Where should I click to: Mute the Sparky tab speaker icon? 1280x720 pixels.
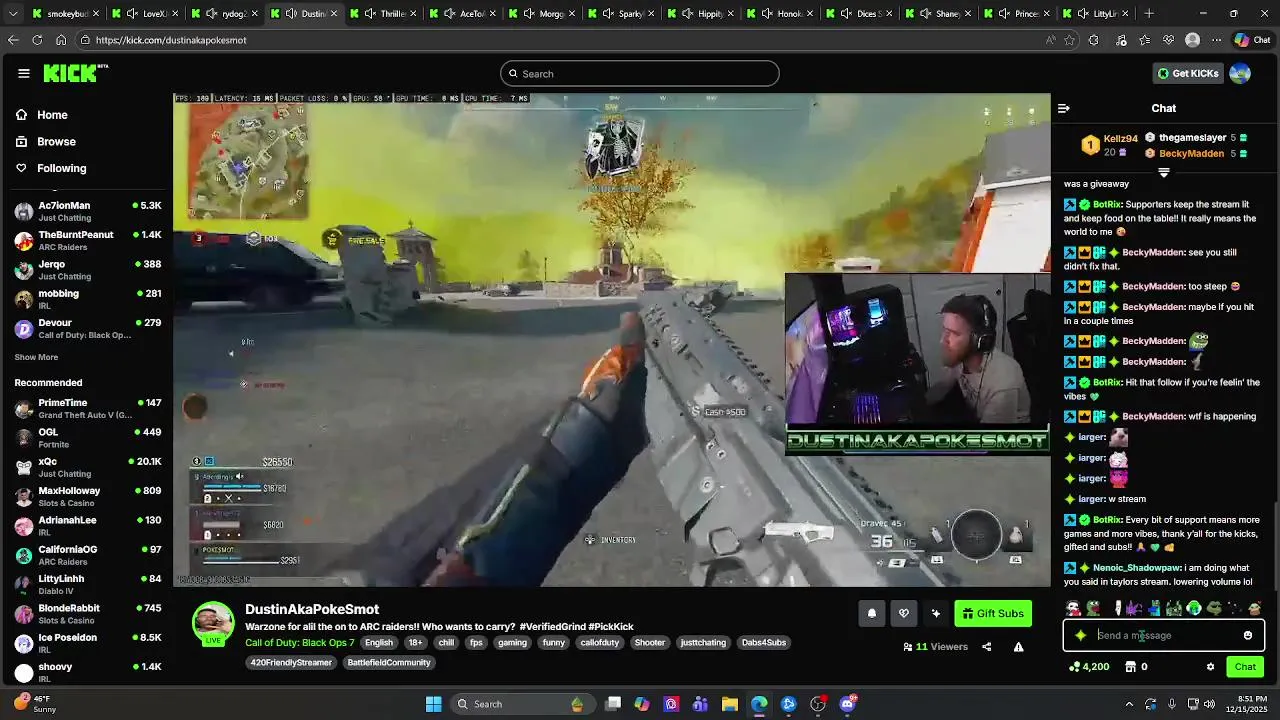tap(608, 14)
